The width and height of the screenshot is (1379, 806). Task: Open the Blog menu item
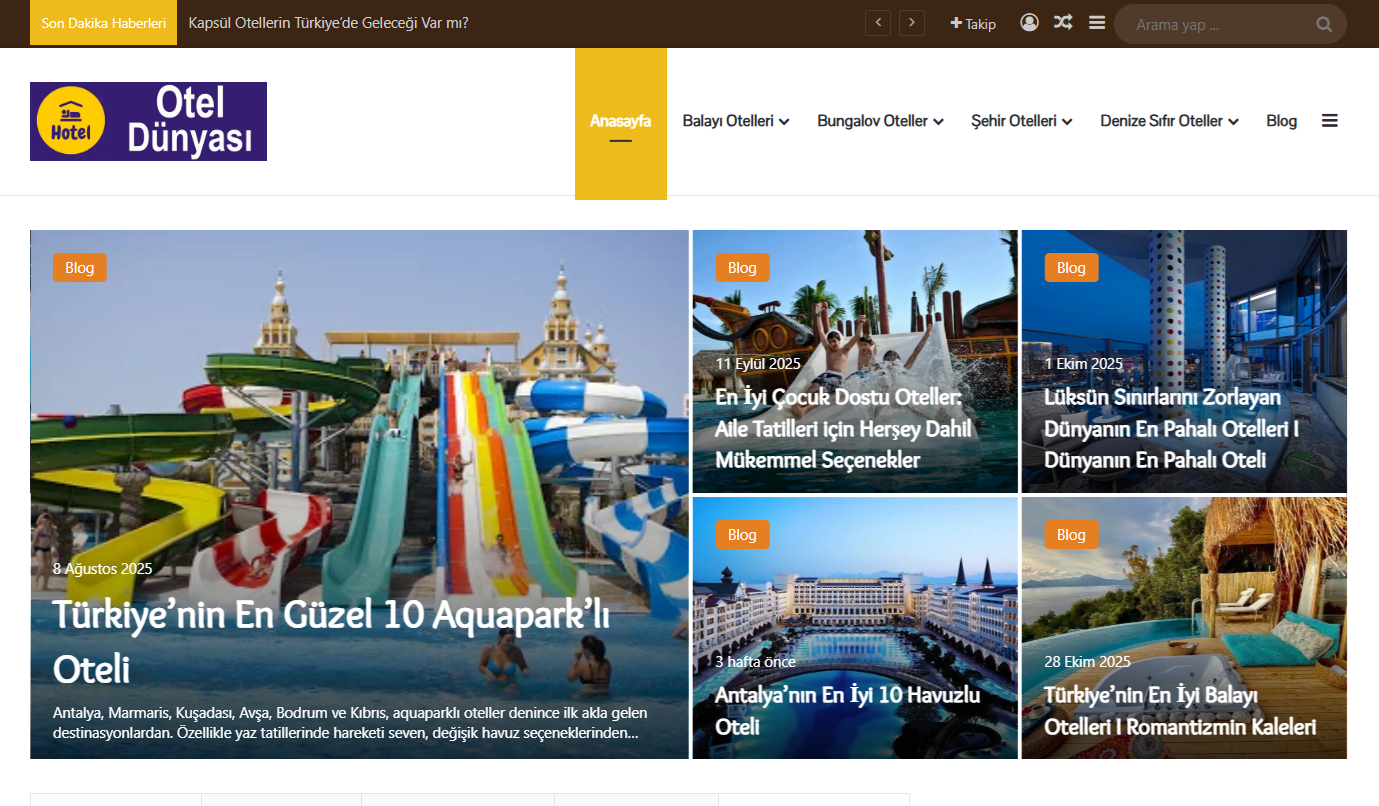coord(1281,121)
